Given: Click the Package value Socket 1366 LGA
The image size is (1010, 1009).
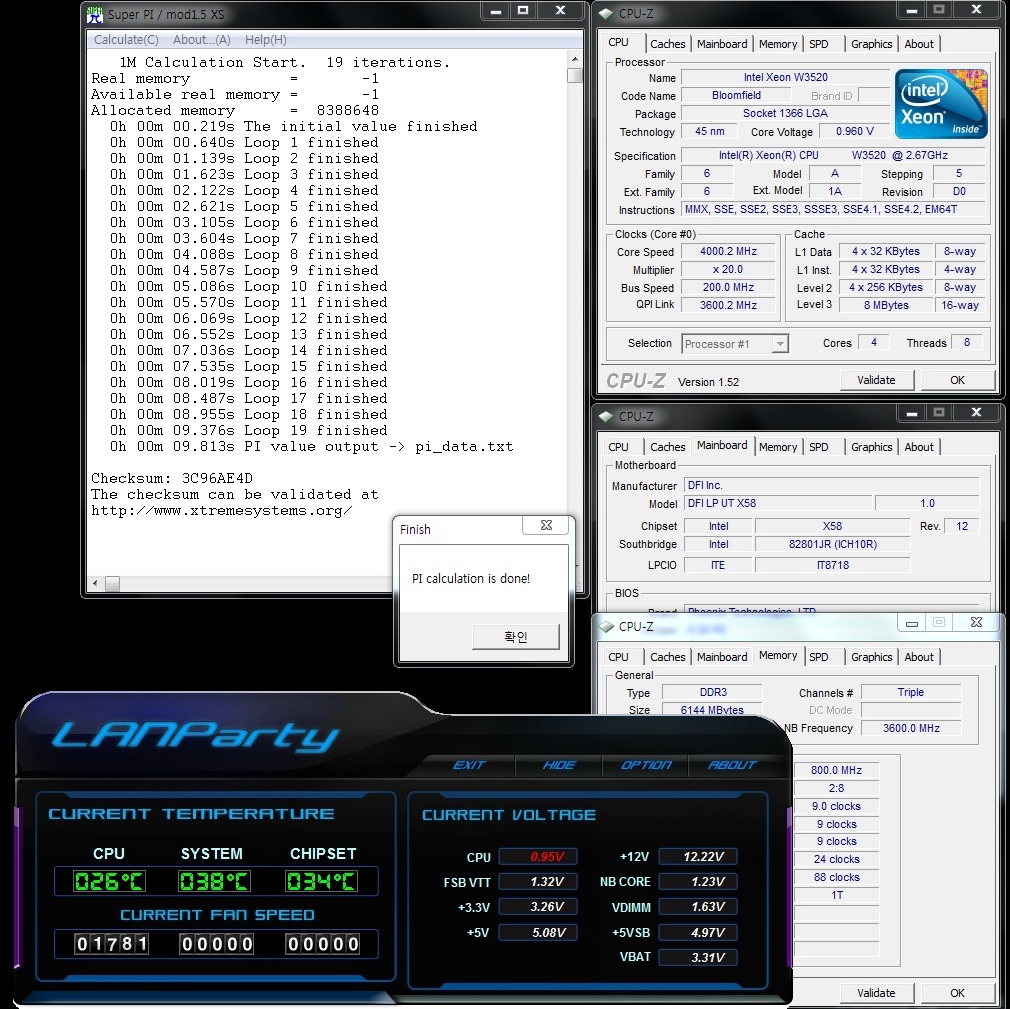Looking at the screenshot, I should (x=785, y=113).
